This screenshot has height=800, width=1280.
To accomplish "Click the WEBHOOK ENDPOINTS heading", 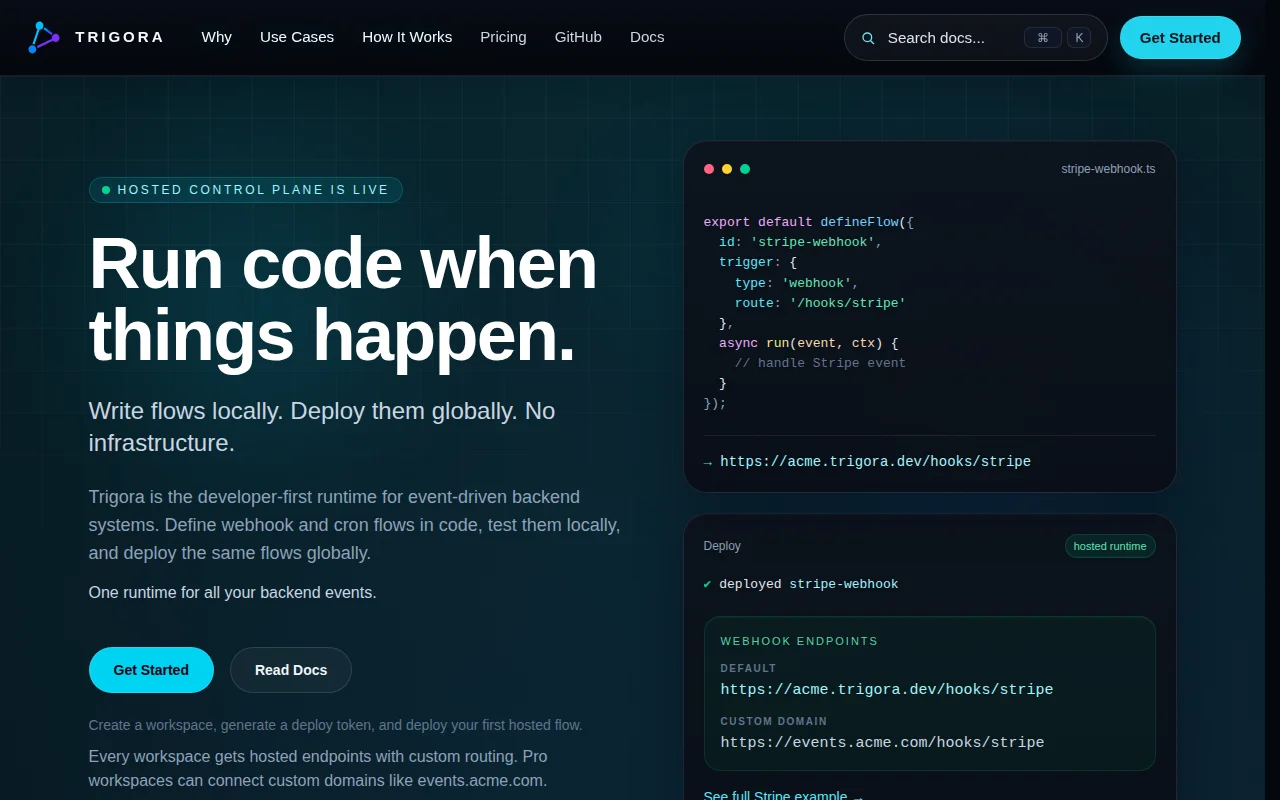I will pyautogui.click(x=799, y=641).
